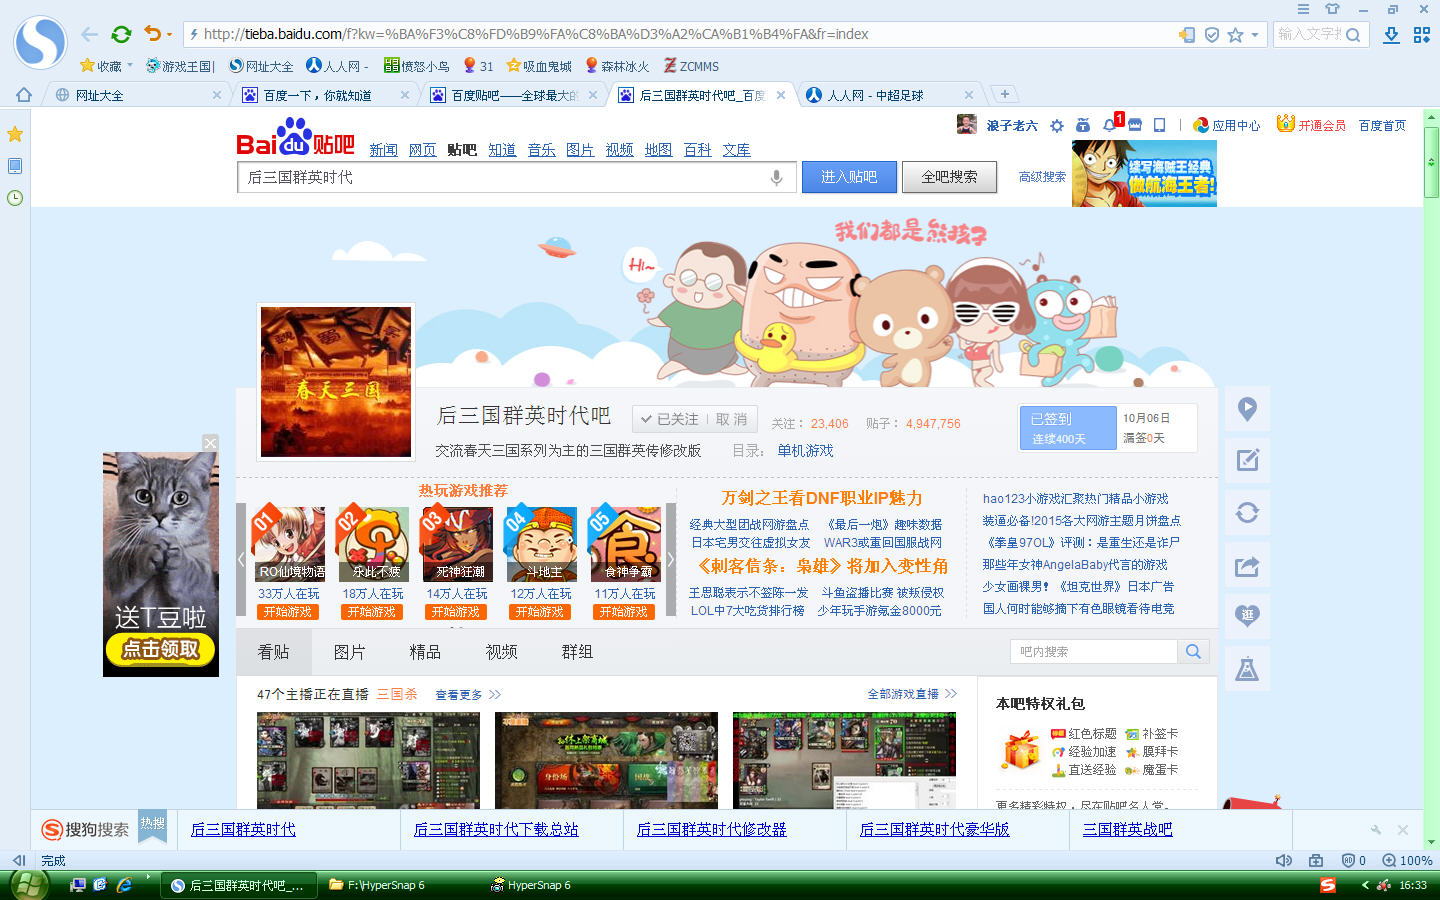This screenshot has width=1440, height=900.
Task: Open the dropdown arrow next to the restore arrow
Action: (169, 35)
